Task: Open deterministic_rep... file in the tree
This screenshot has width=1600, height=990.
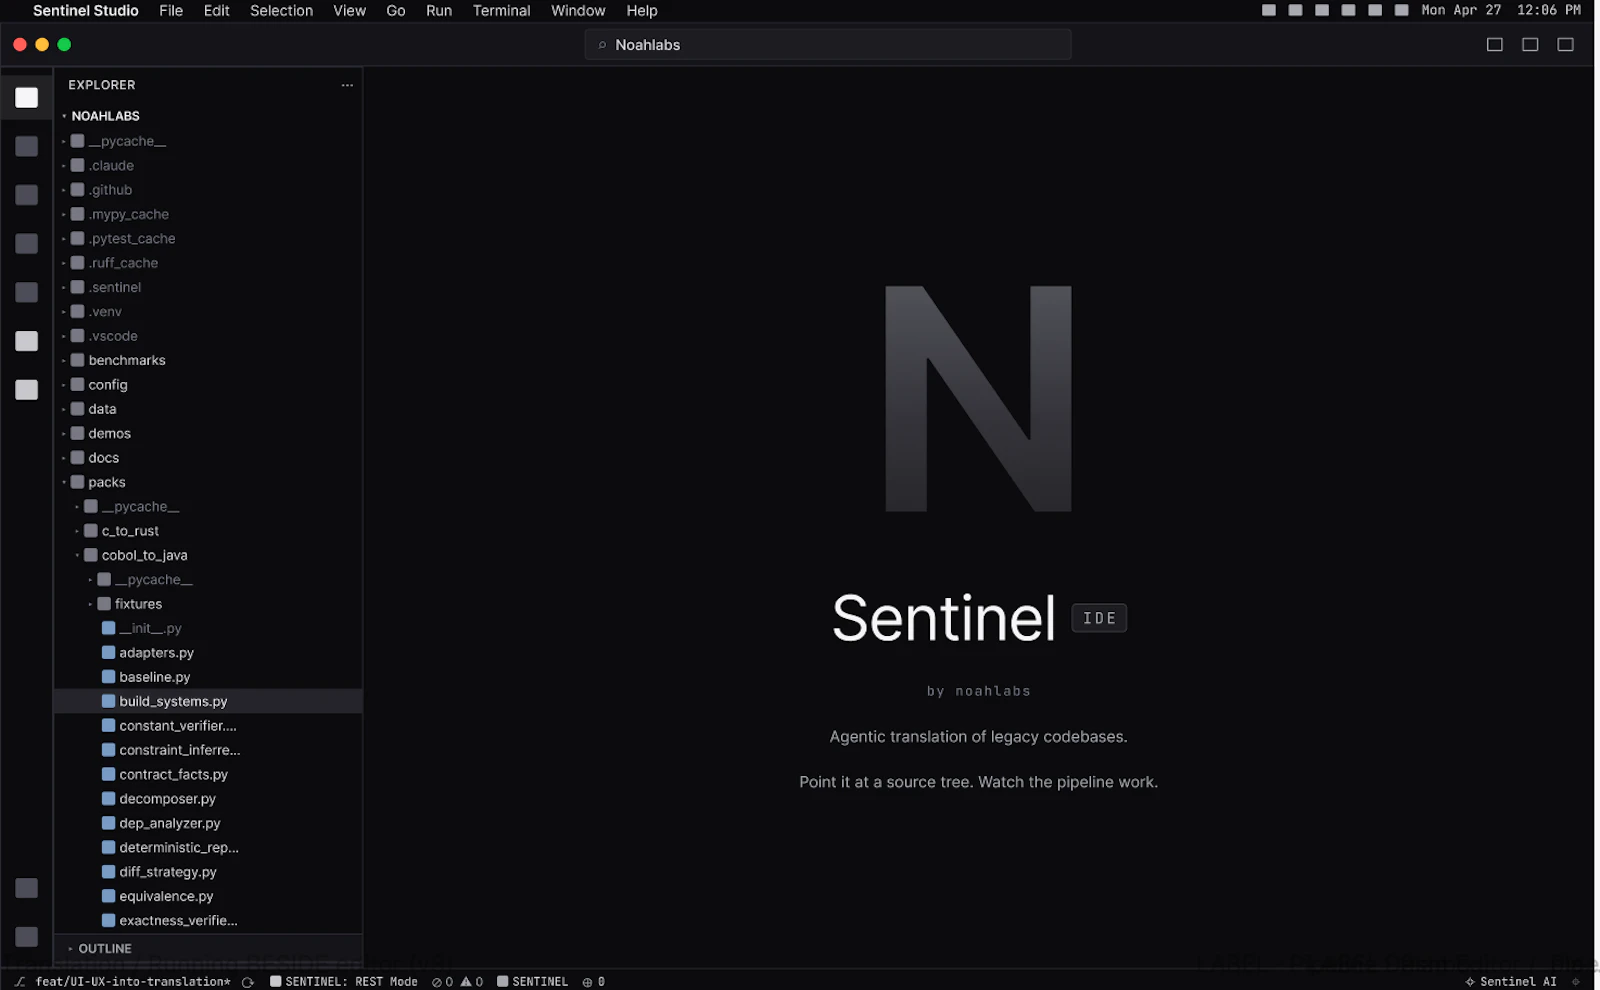Action: [208, 847]
